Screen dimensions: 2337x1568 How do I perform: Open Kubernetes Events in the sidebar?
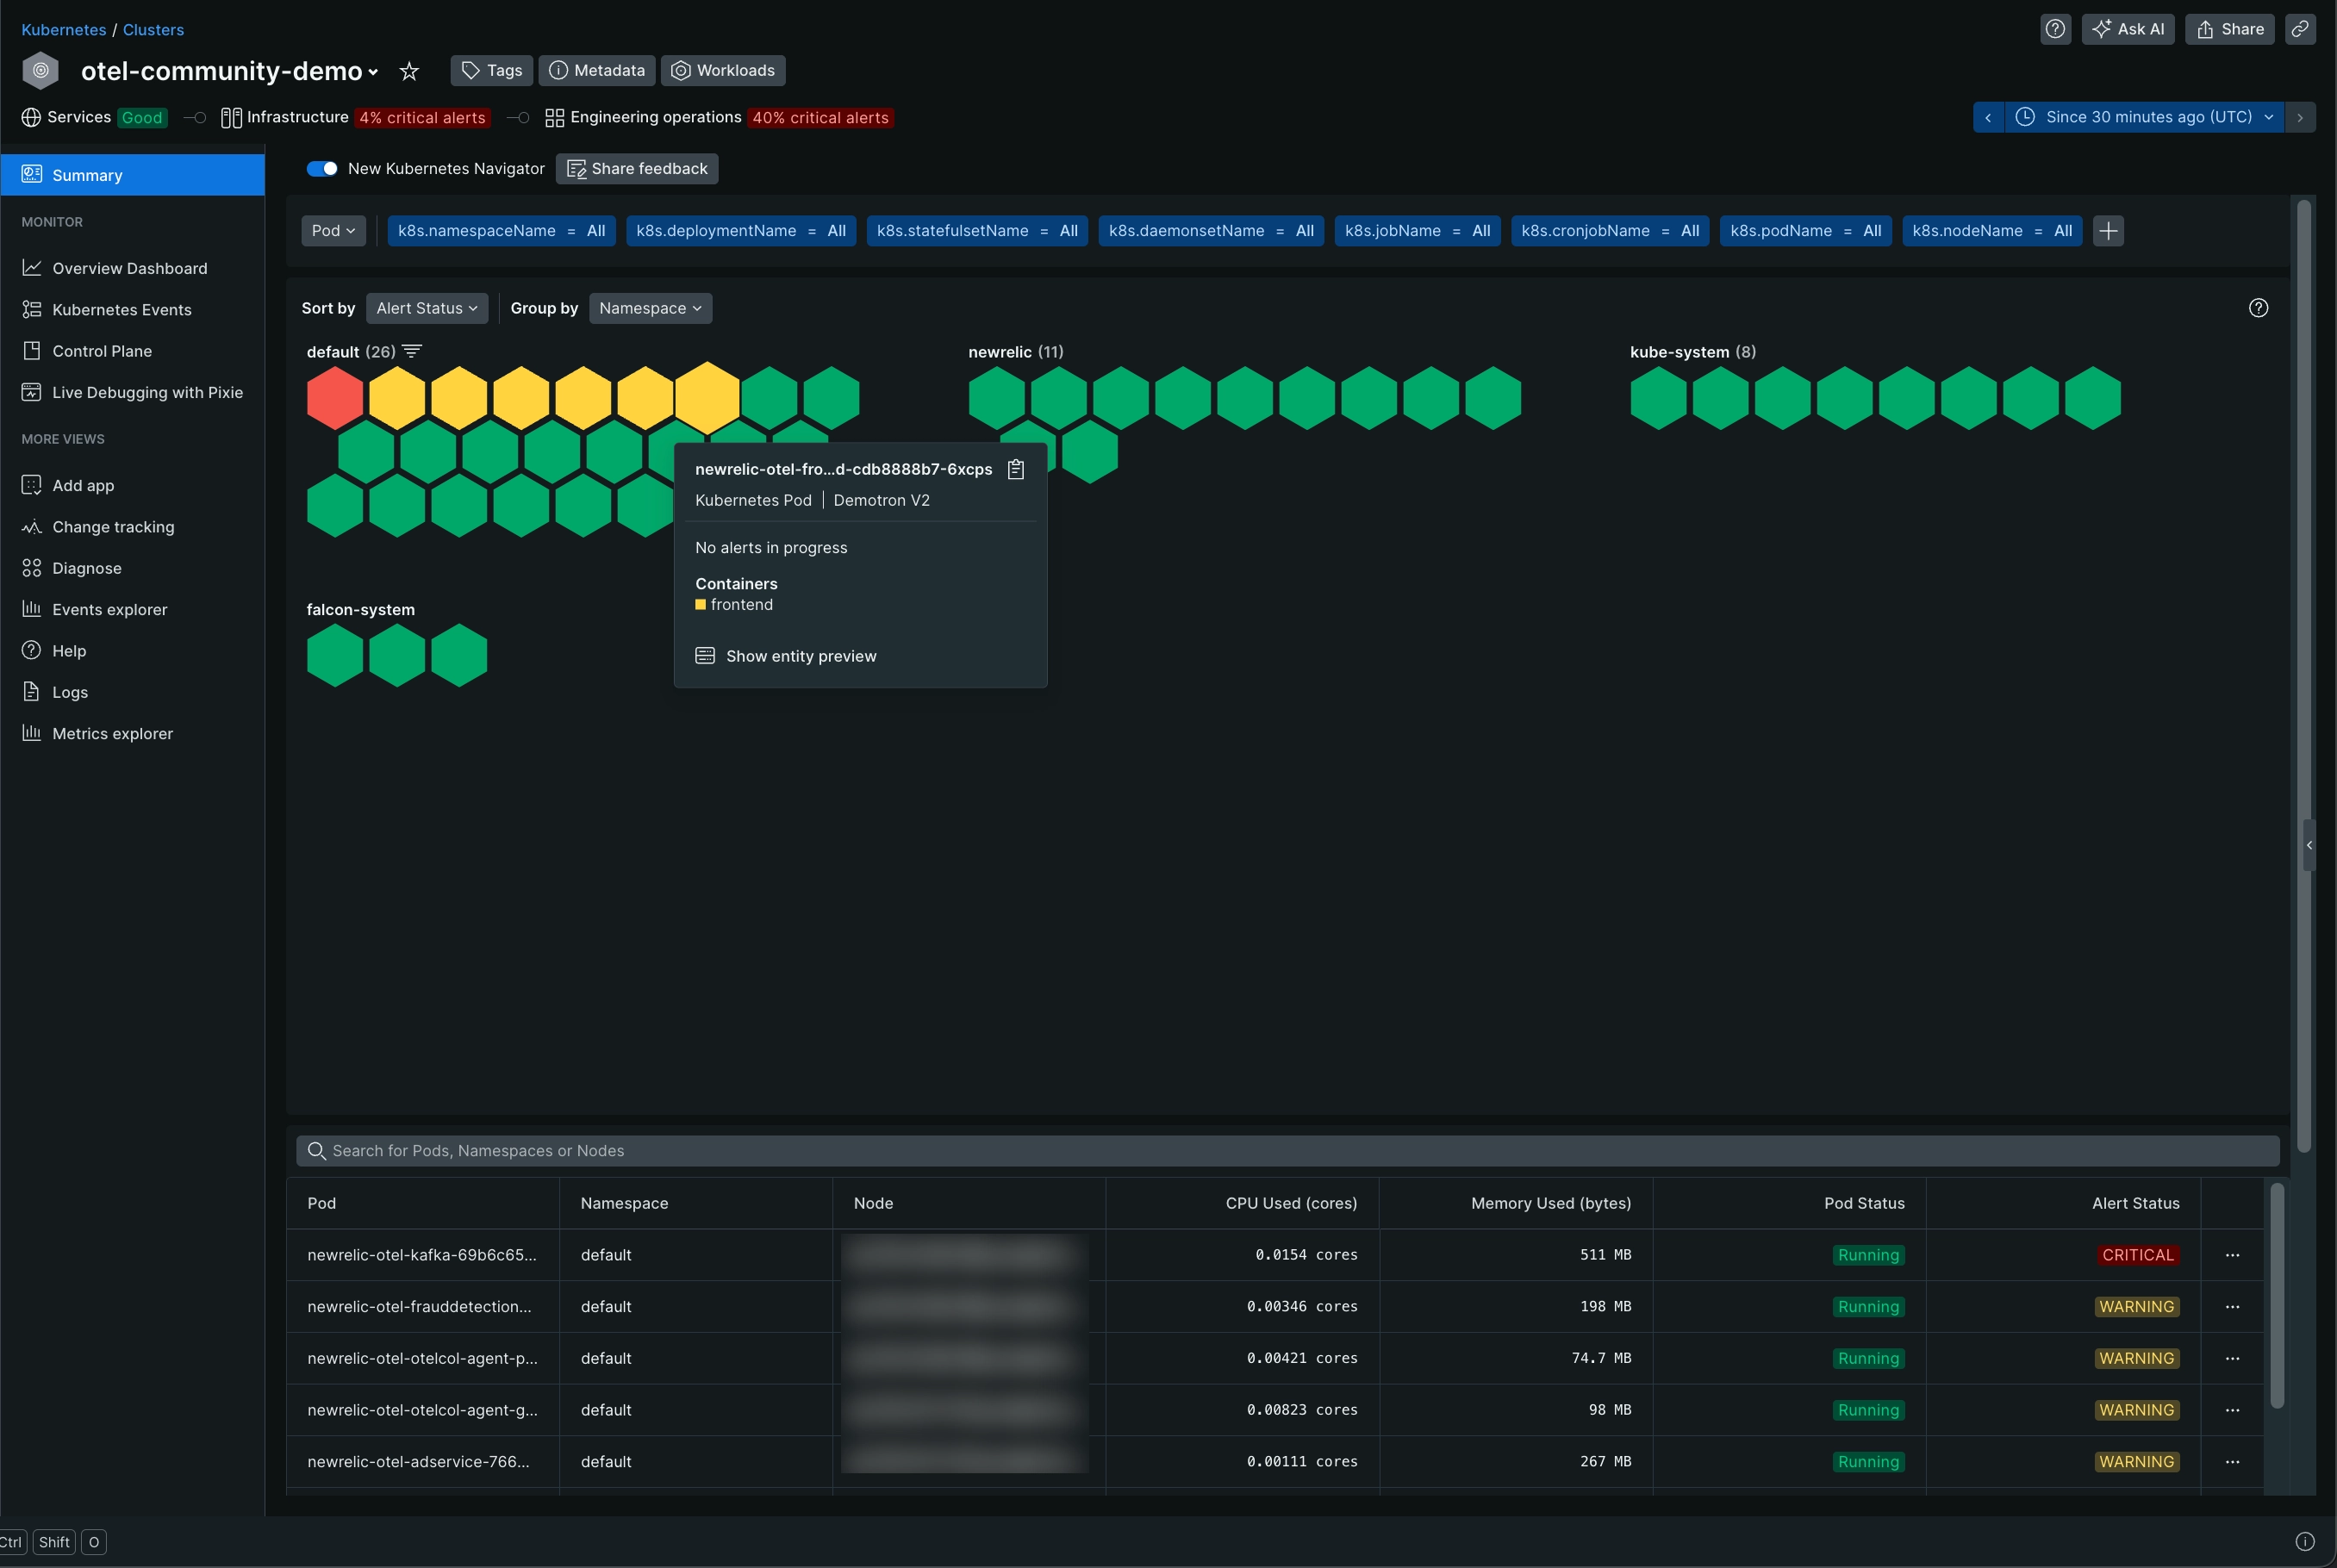[121, 310]
